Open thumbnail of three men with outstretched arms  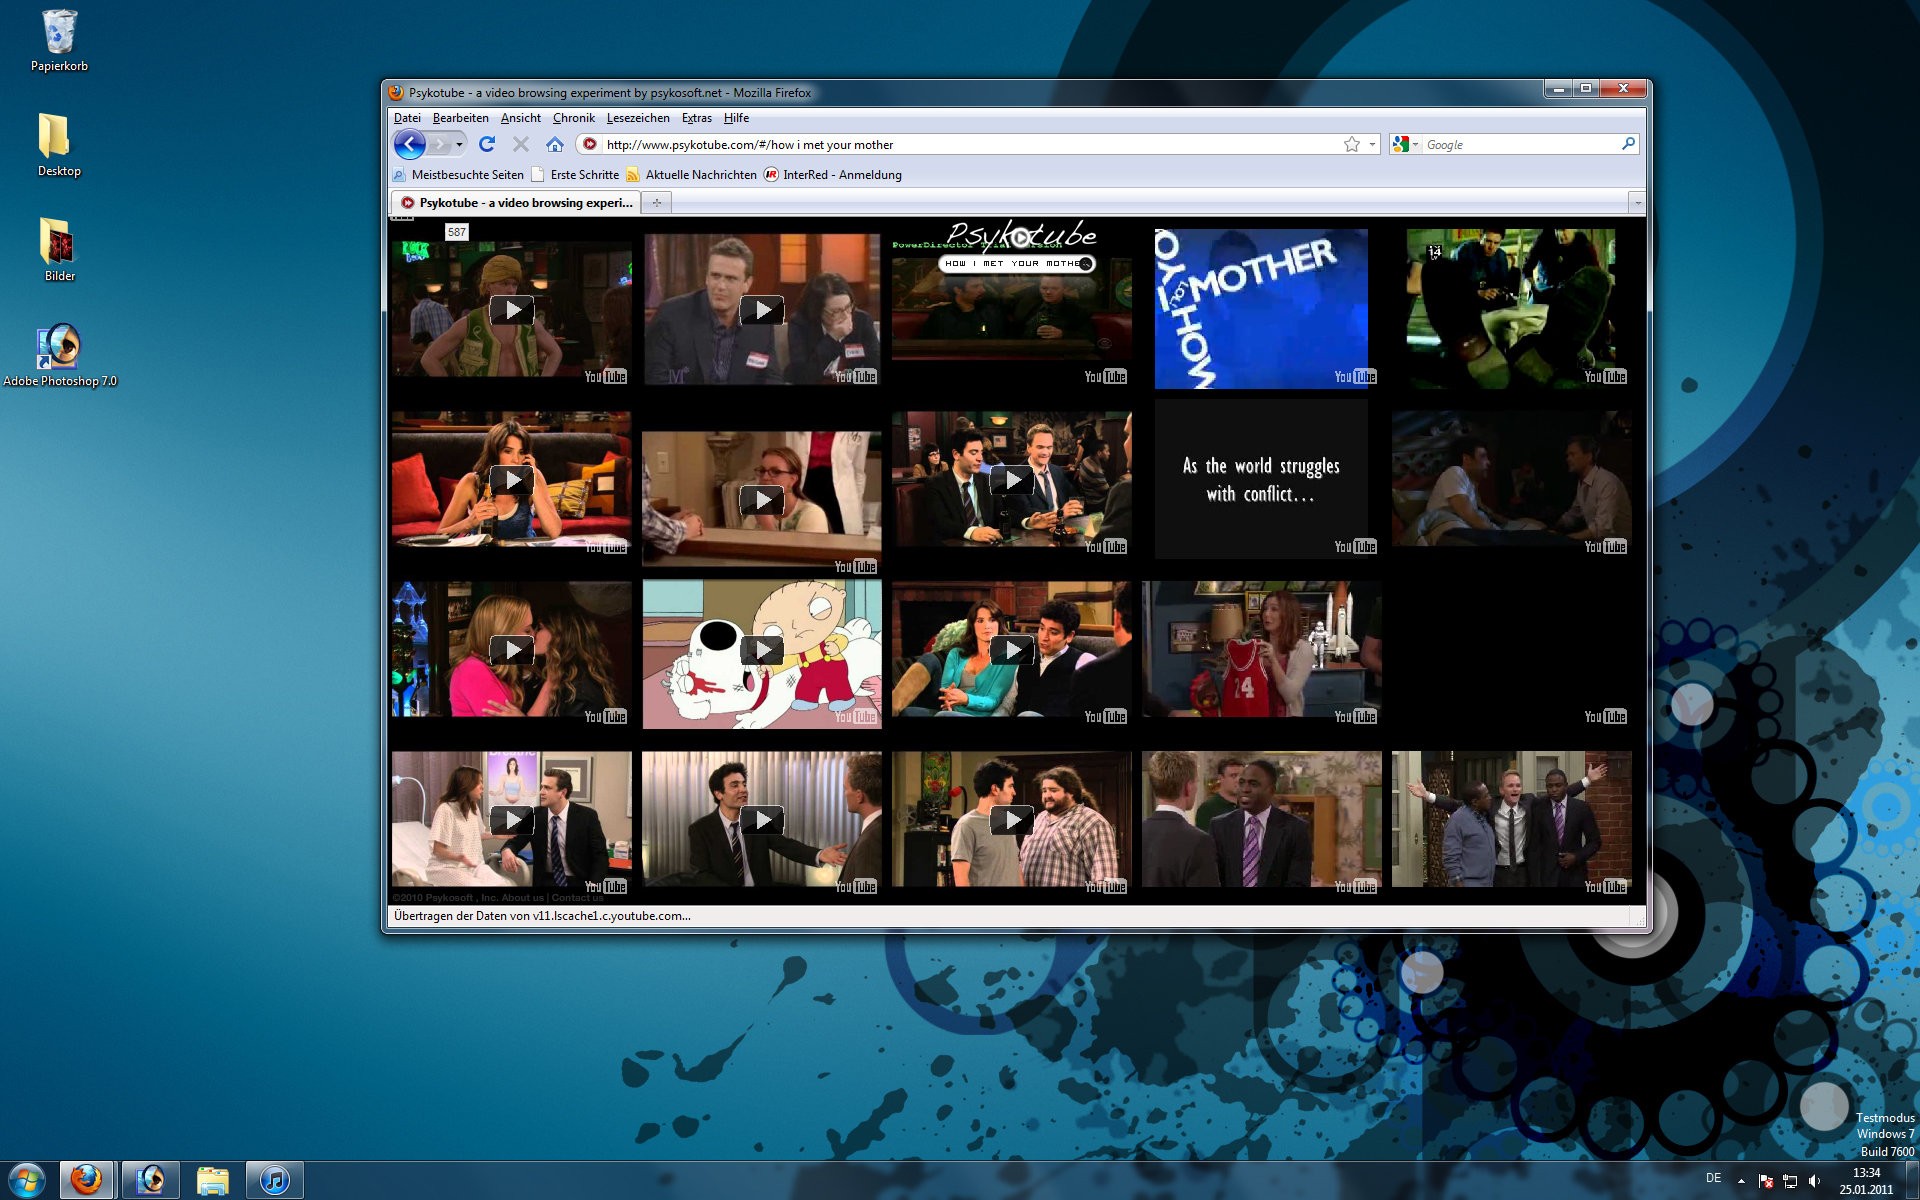(1512, 819)
